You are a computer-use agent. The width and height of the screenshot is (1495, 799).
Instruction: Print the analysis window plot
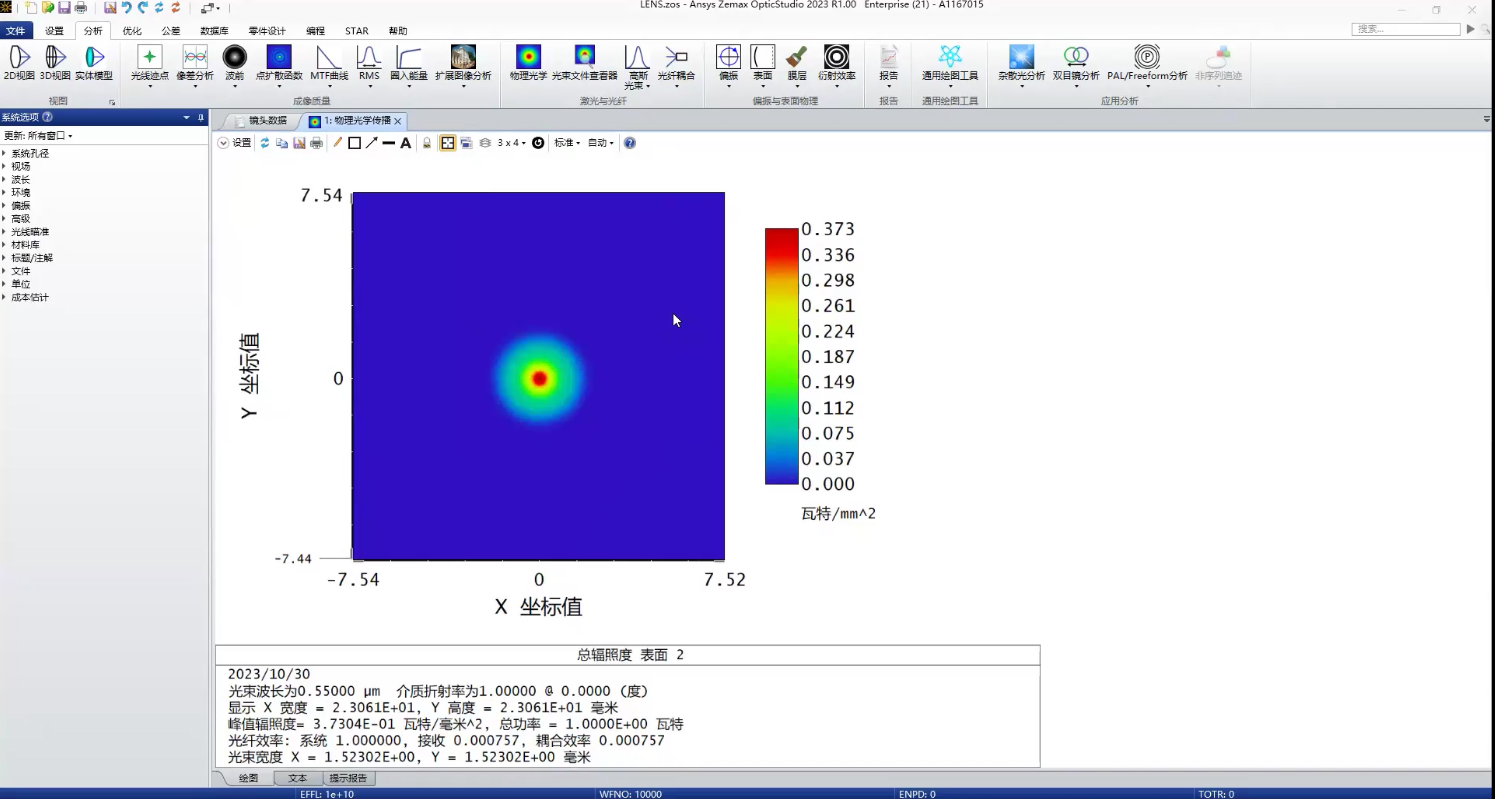316,143
